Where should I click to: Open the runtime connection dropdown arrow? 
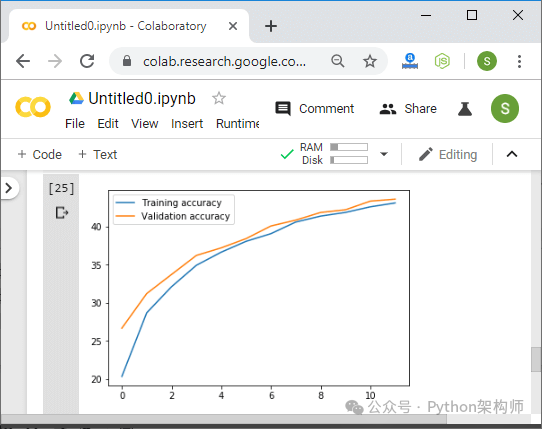point(384,154)
